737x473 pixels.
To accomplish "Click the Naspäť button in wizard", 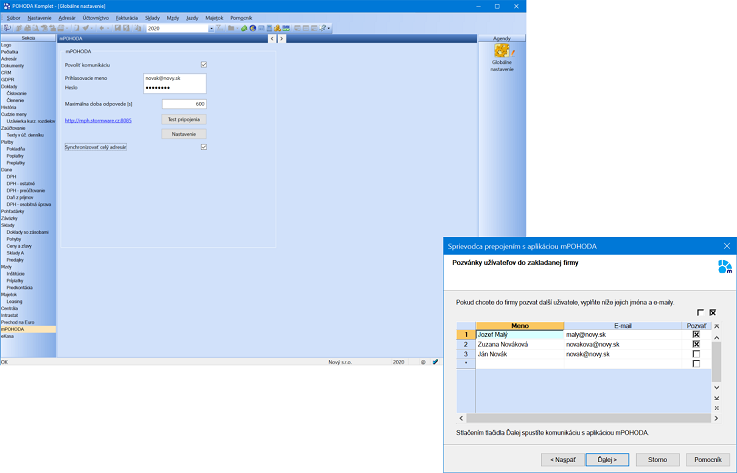I will pos(563,459).
